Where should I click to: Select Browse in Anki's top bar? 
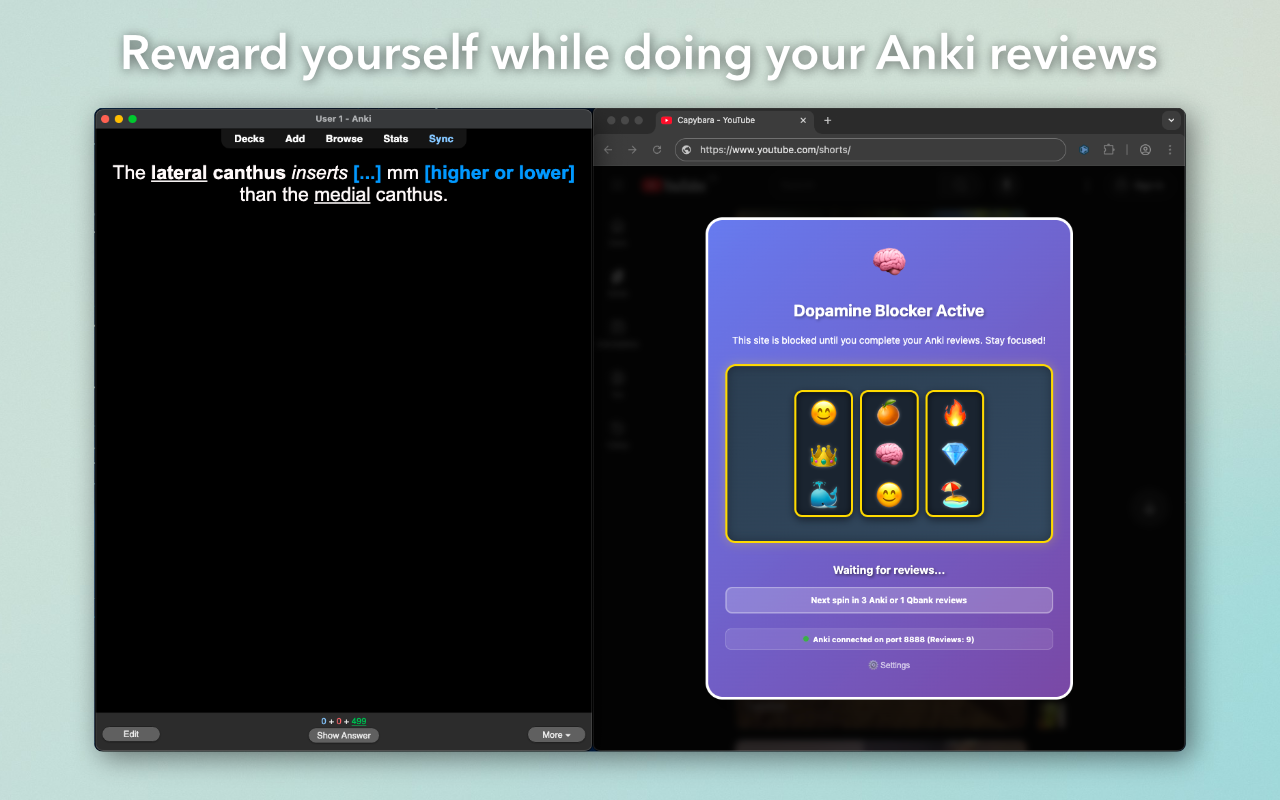[344, 139]
